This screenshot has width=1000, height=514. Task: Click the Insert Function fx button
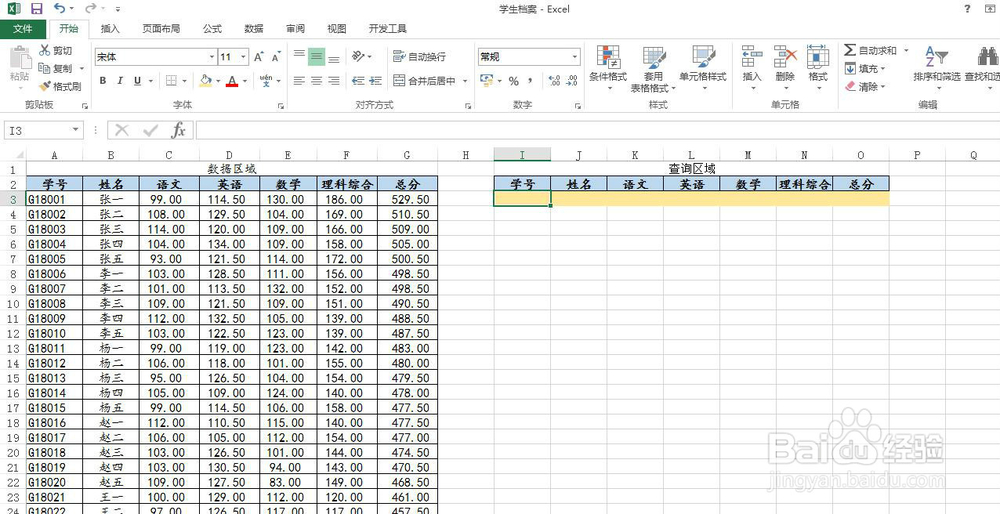[x=178, y=130]
